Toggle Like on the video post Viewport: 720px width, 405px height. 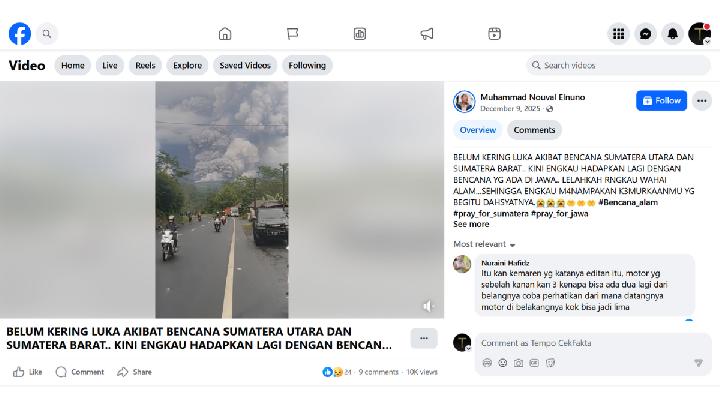(x=28, y=372)
